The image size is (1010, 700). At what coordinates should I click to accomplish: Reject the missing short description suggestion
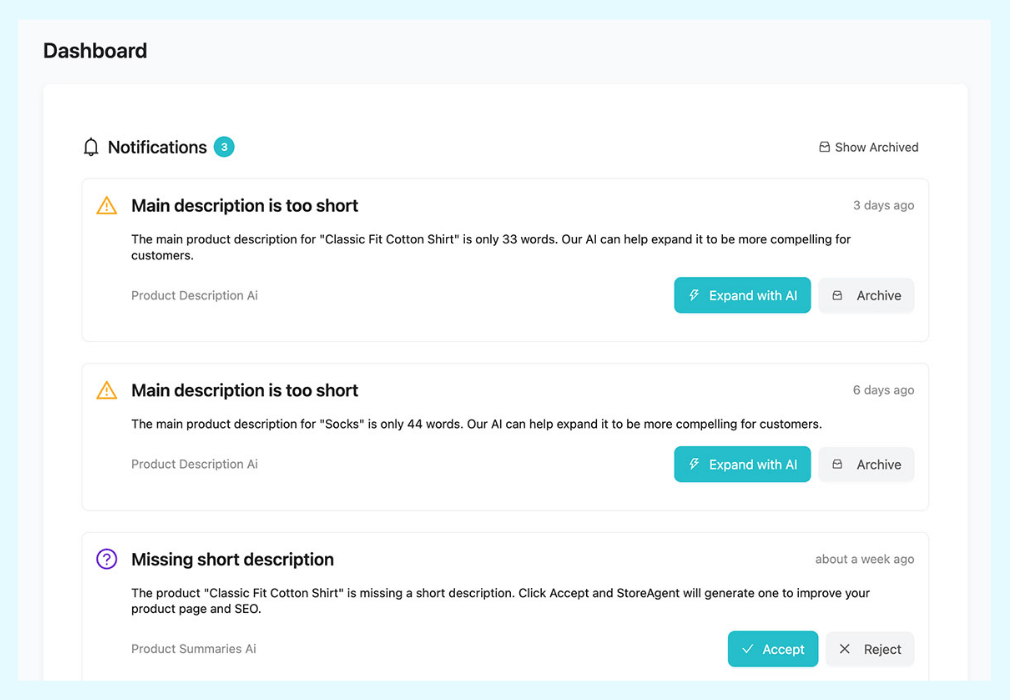tap(870, 649)
